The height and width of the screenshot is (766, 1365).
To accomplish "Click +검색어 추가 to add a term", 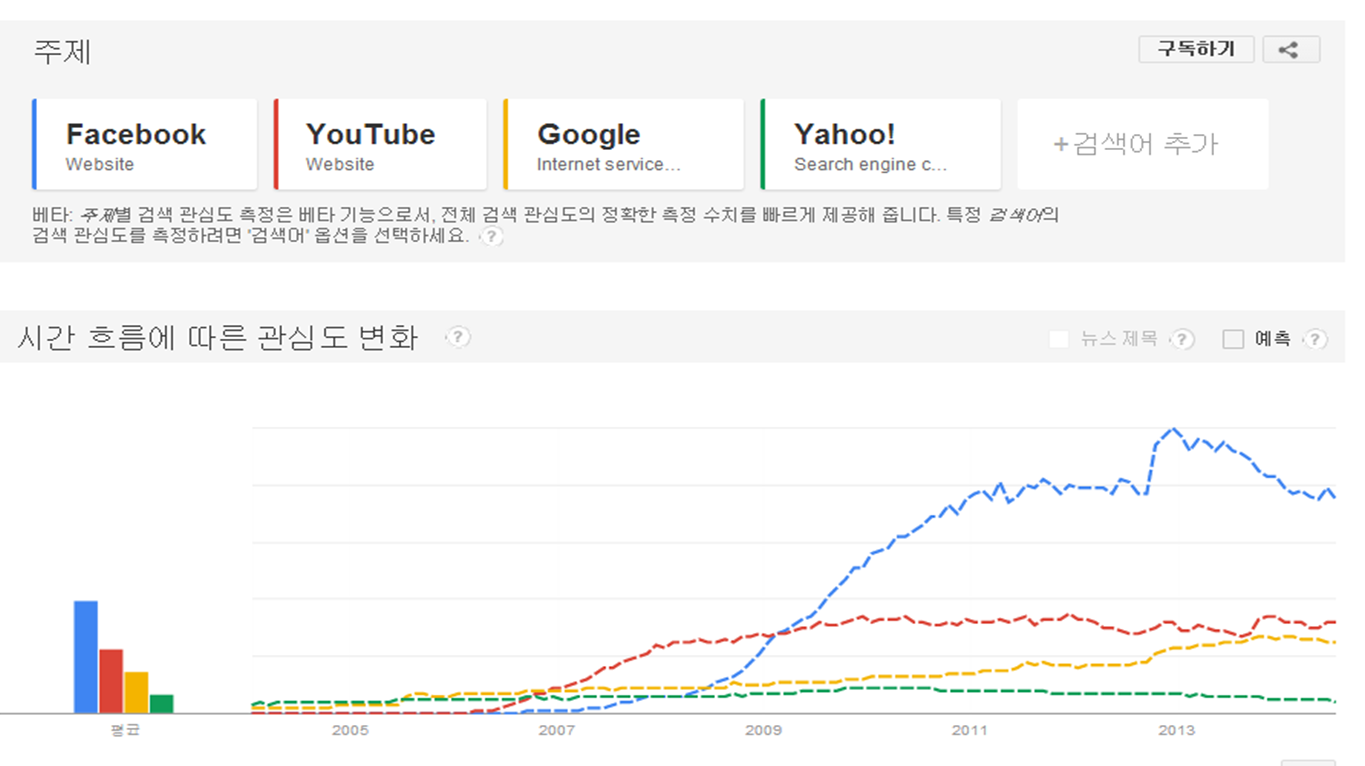I will pos(1142,144).
